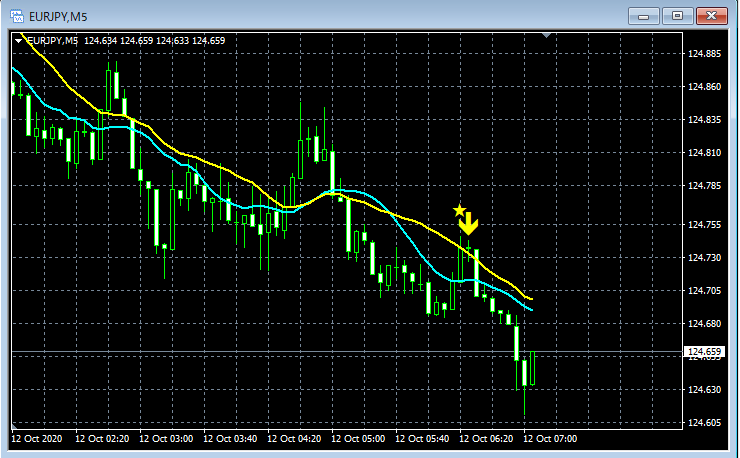Screen dimensions: 740x458
Task: Maximize the EURJPY,M5 chart window
Action: click(677, 16)
